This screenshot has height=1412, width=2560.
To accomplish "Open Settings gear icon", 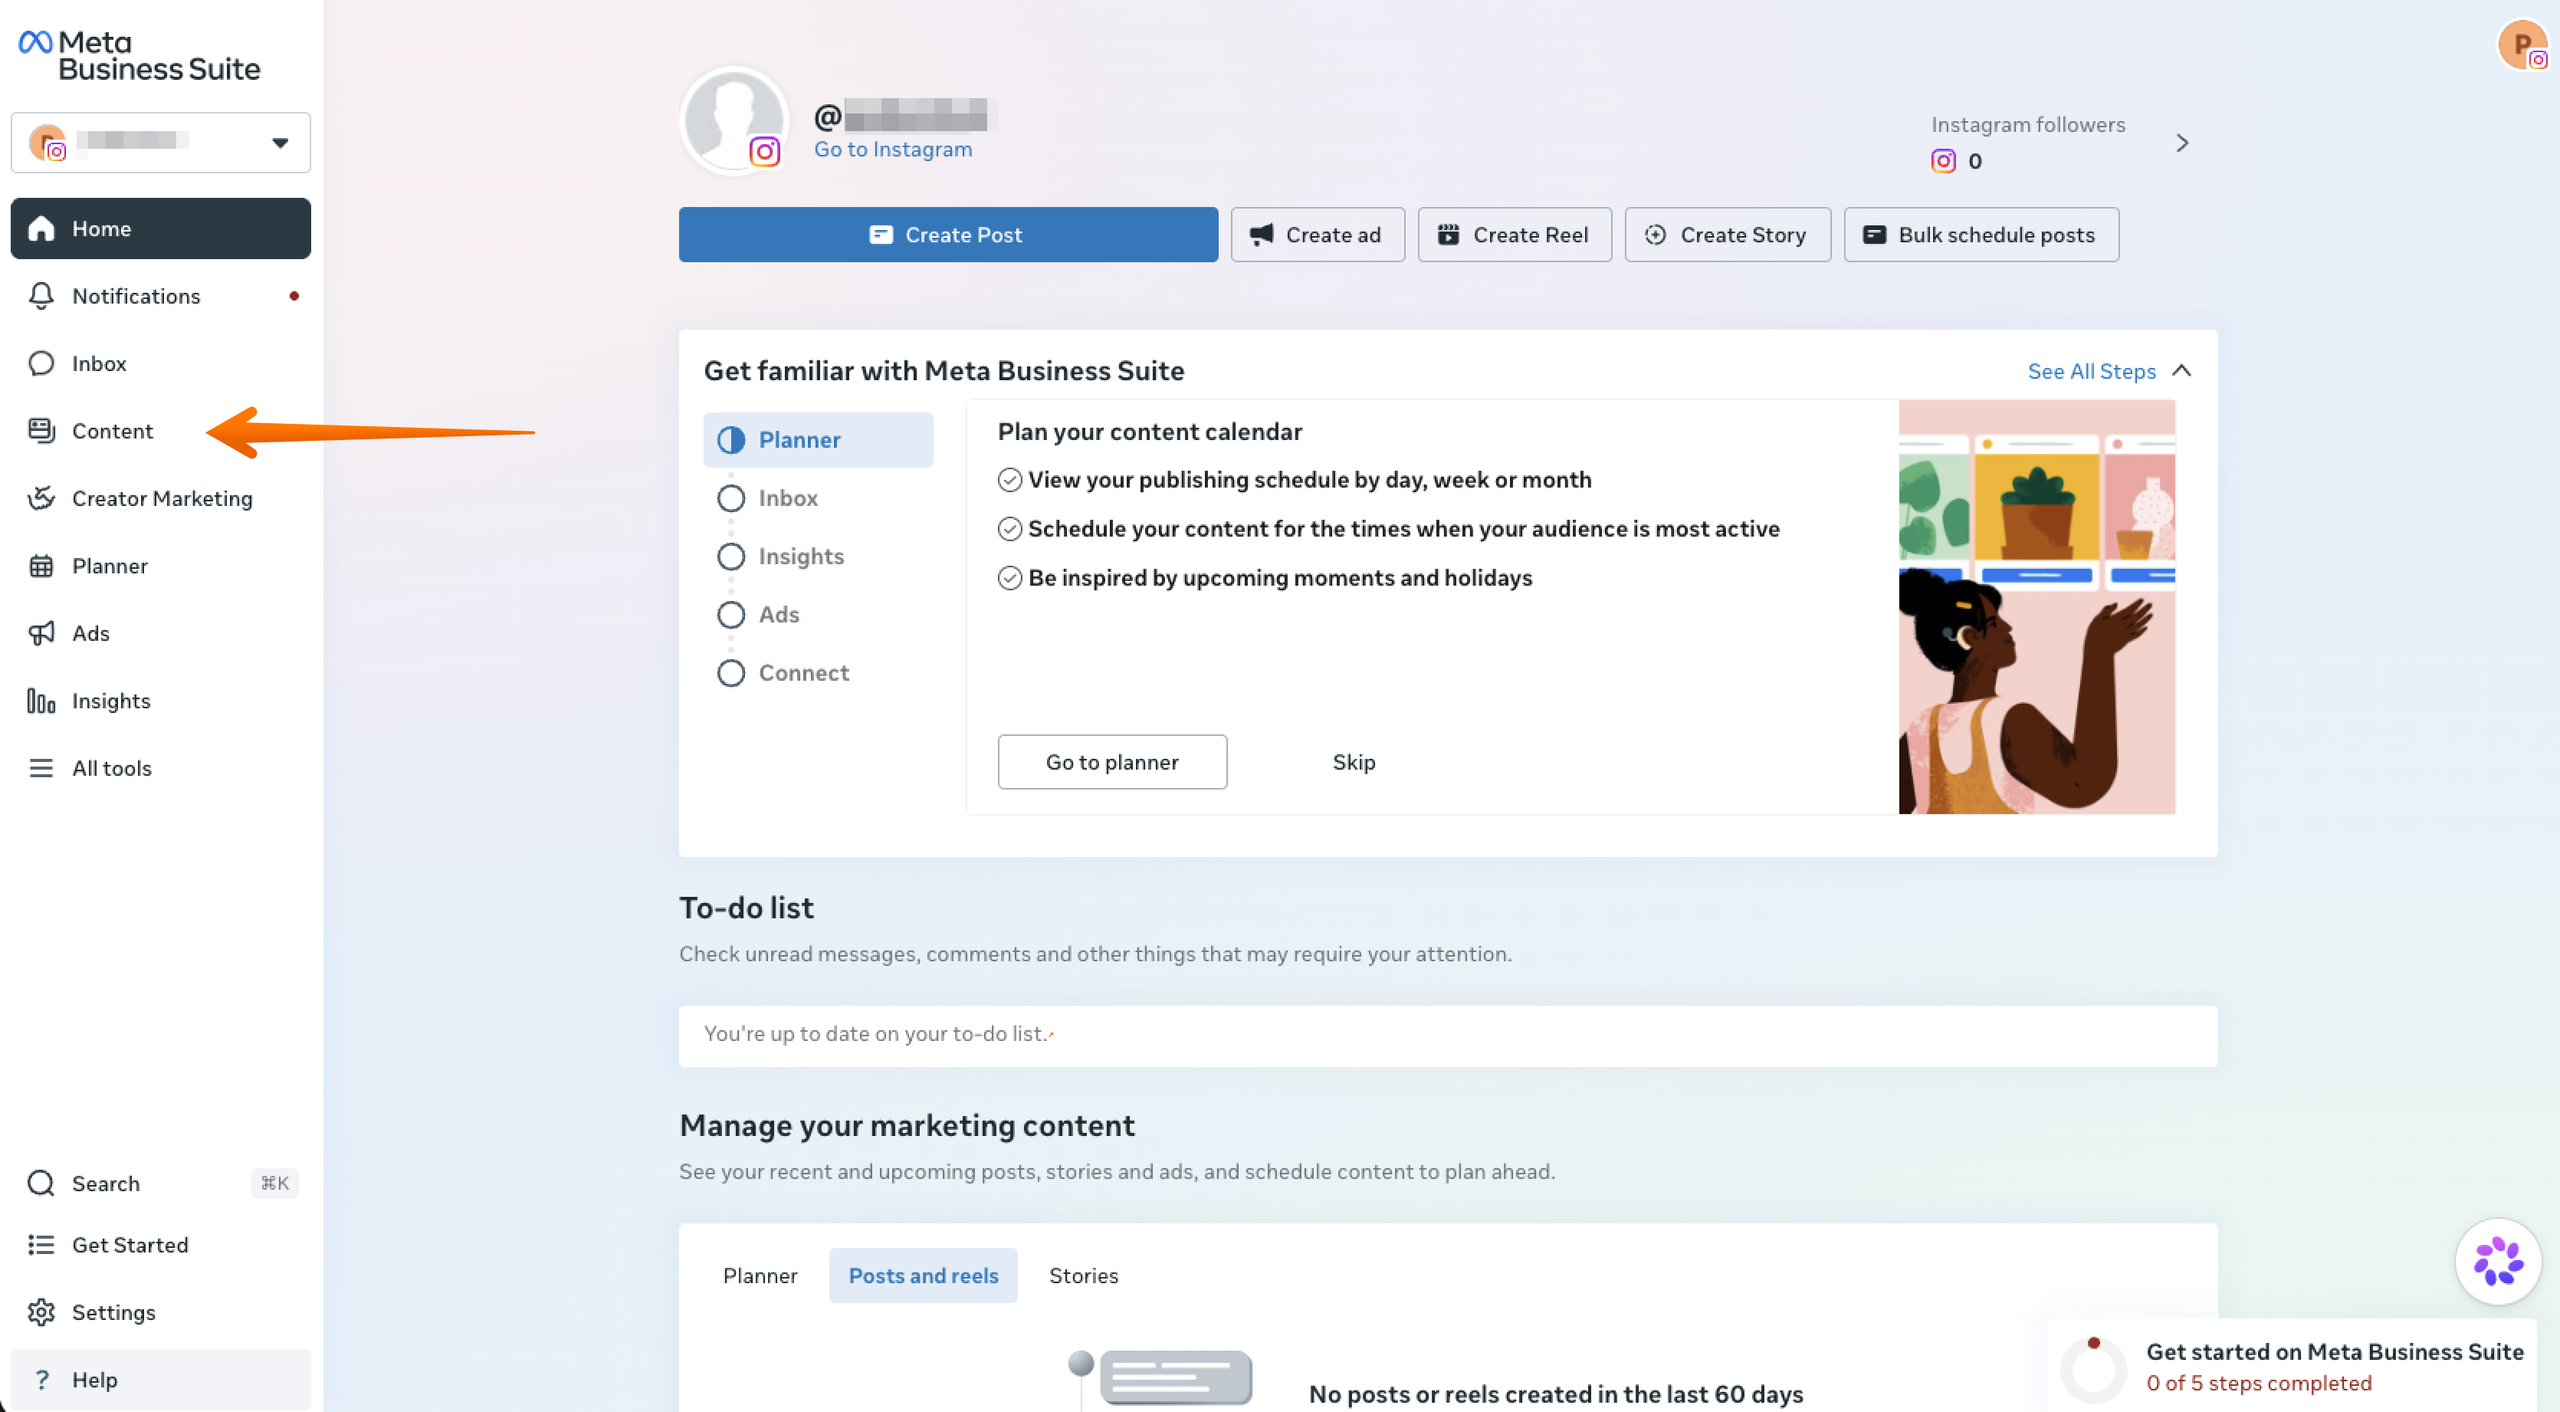I will pos(41,1312).
